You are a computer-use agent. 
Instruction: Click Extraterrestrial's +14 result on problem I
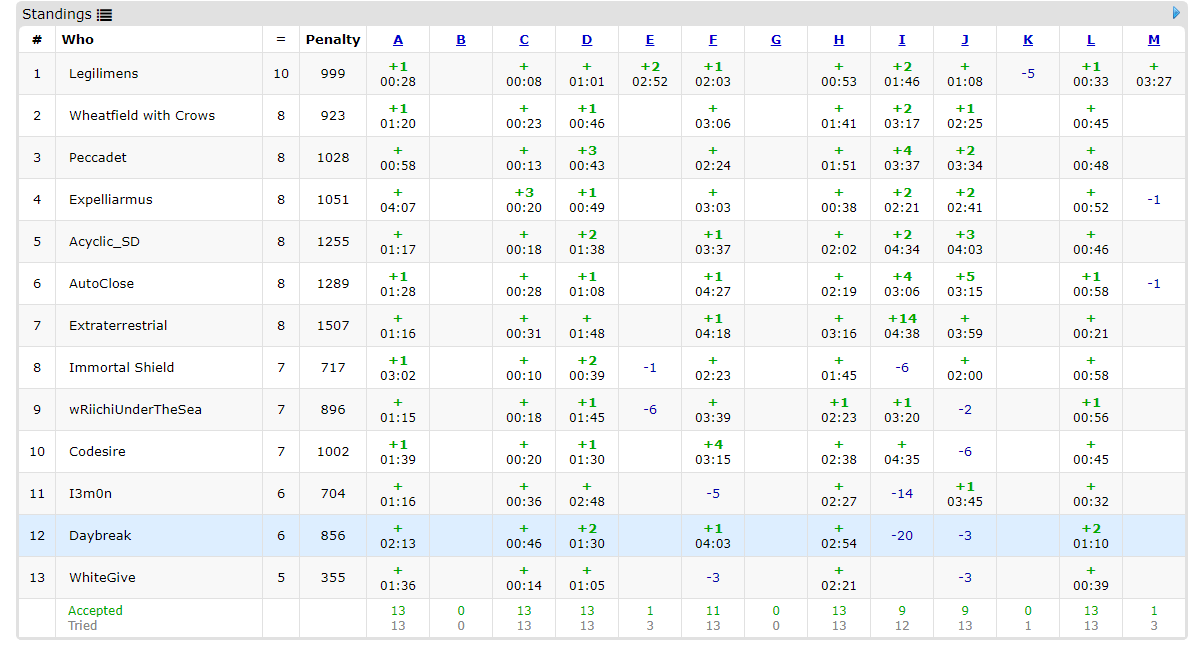[x=902, y=319]
